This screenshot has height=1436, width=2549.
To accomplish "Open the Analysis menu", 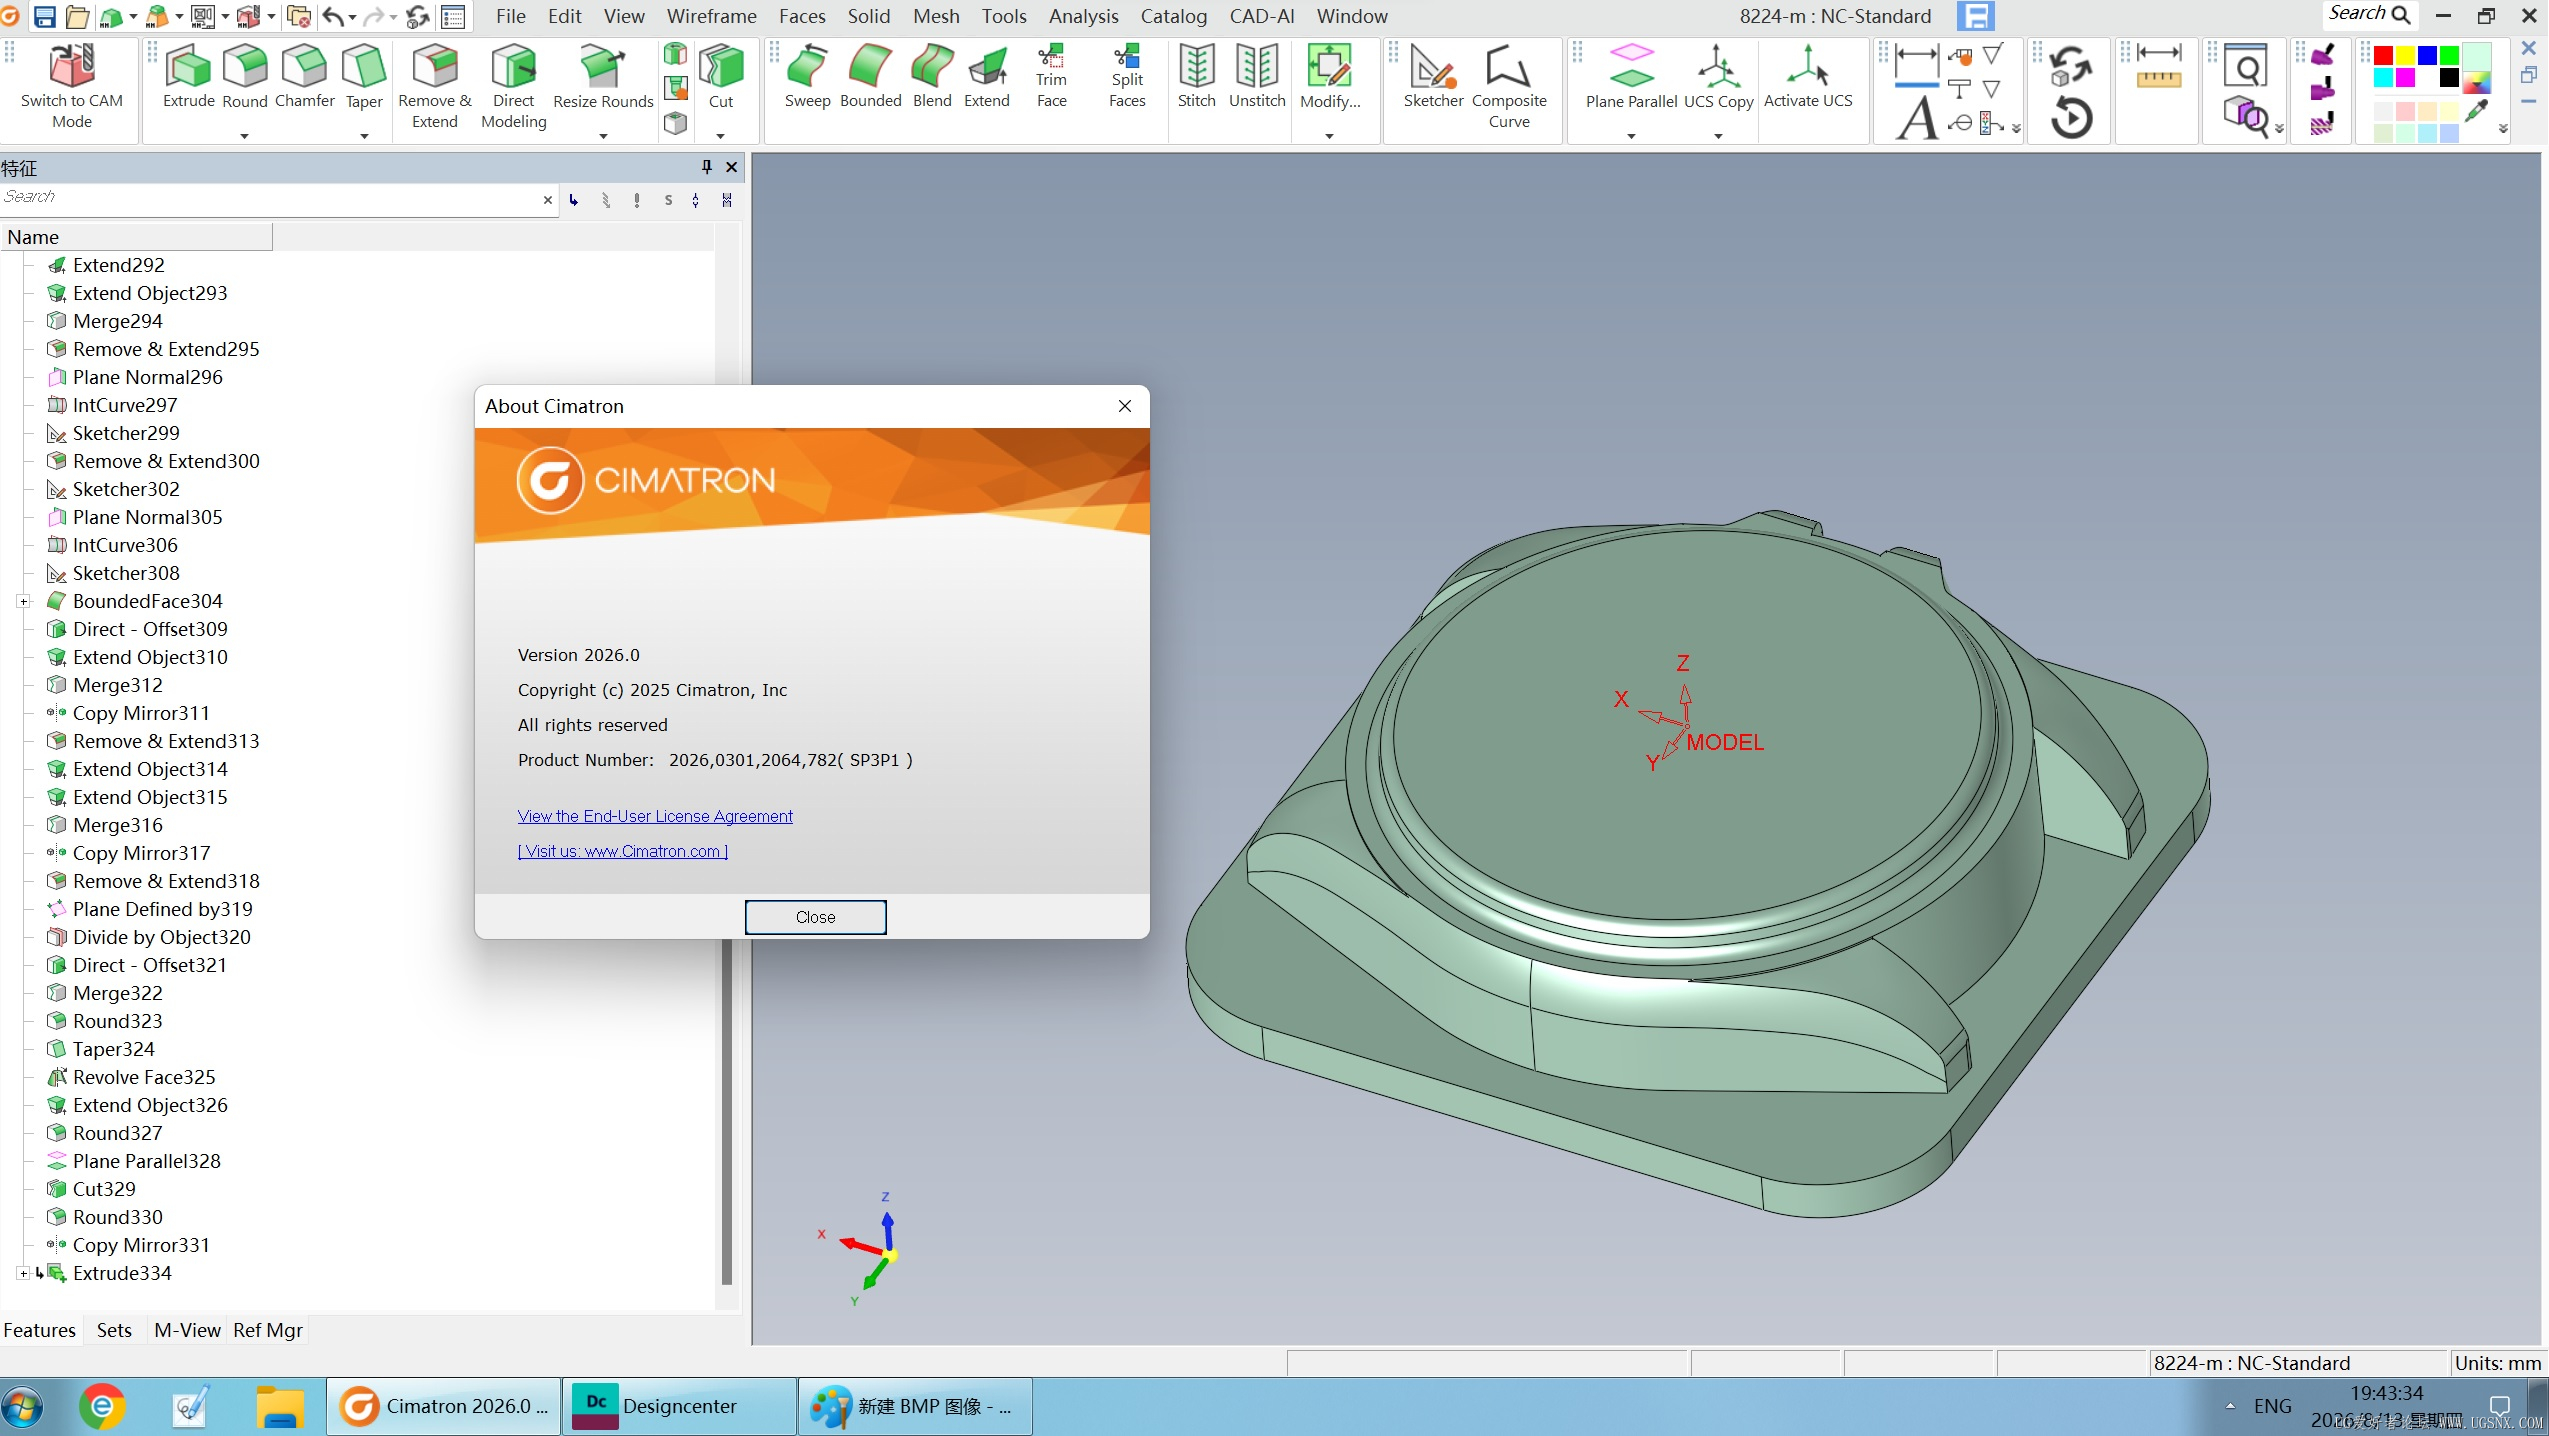I will [x=1083, y=16].
